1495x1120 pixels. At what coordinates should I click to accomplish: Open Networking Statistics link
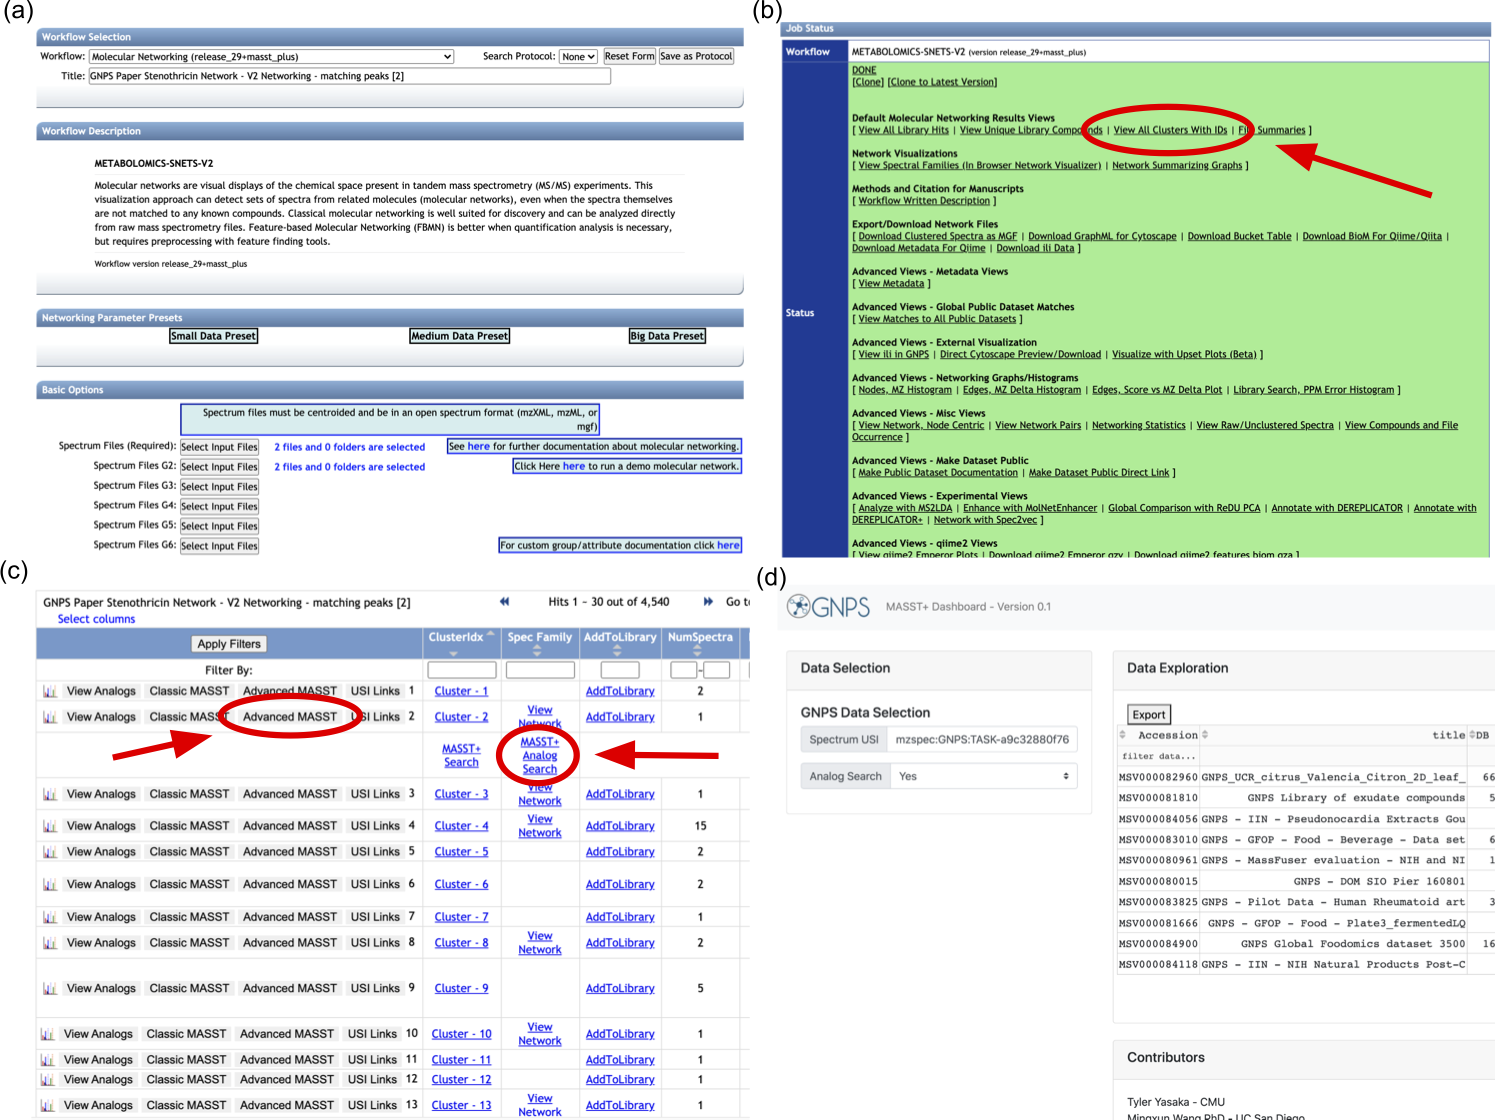point(1138,426)
